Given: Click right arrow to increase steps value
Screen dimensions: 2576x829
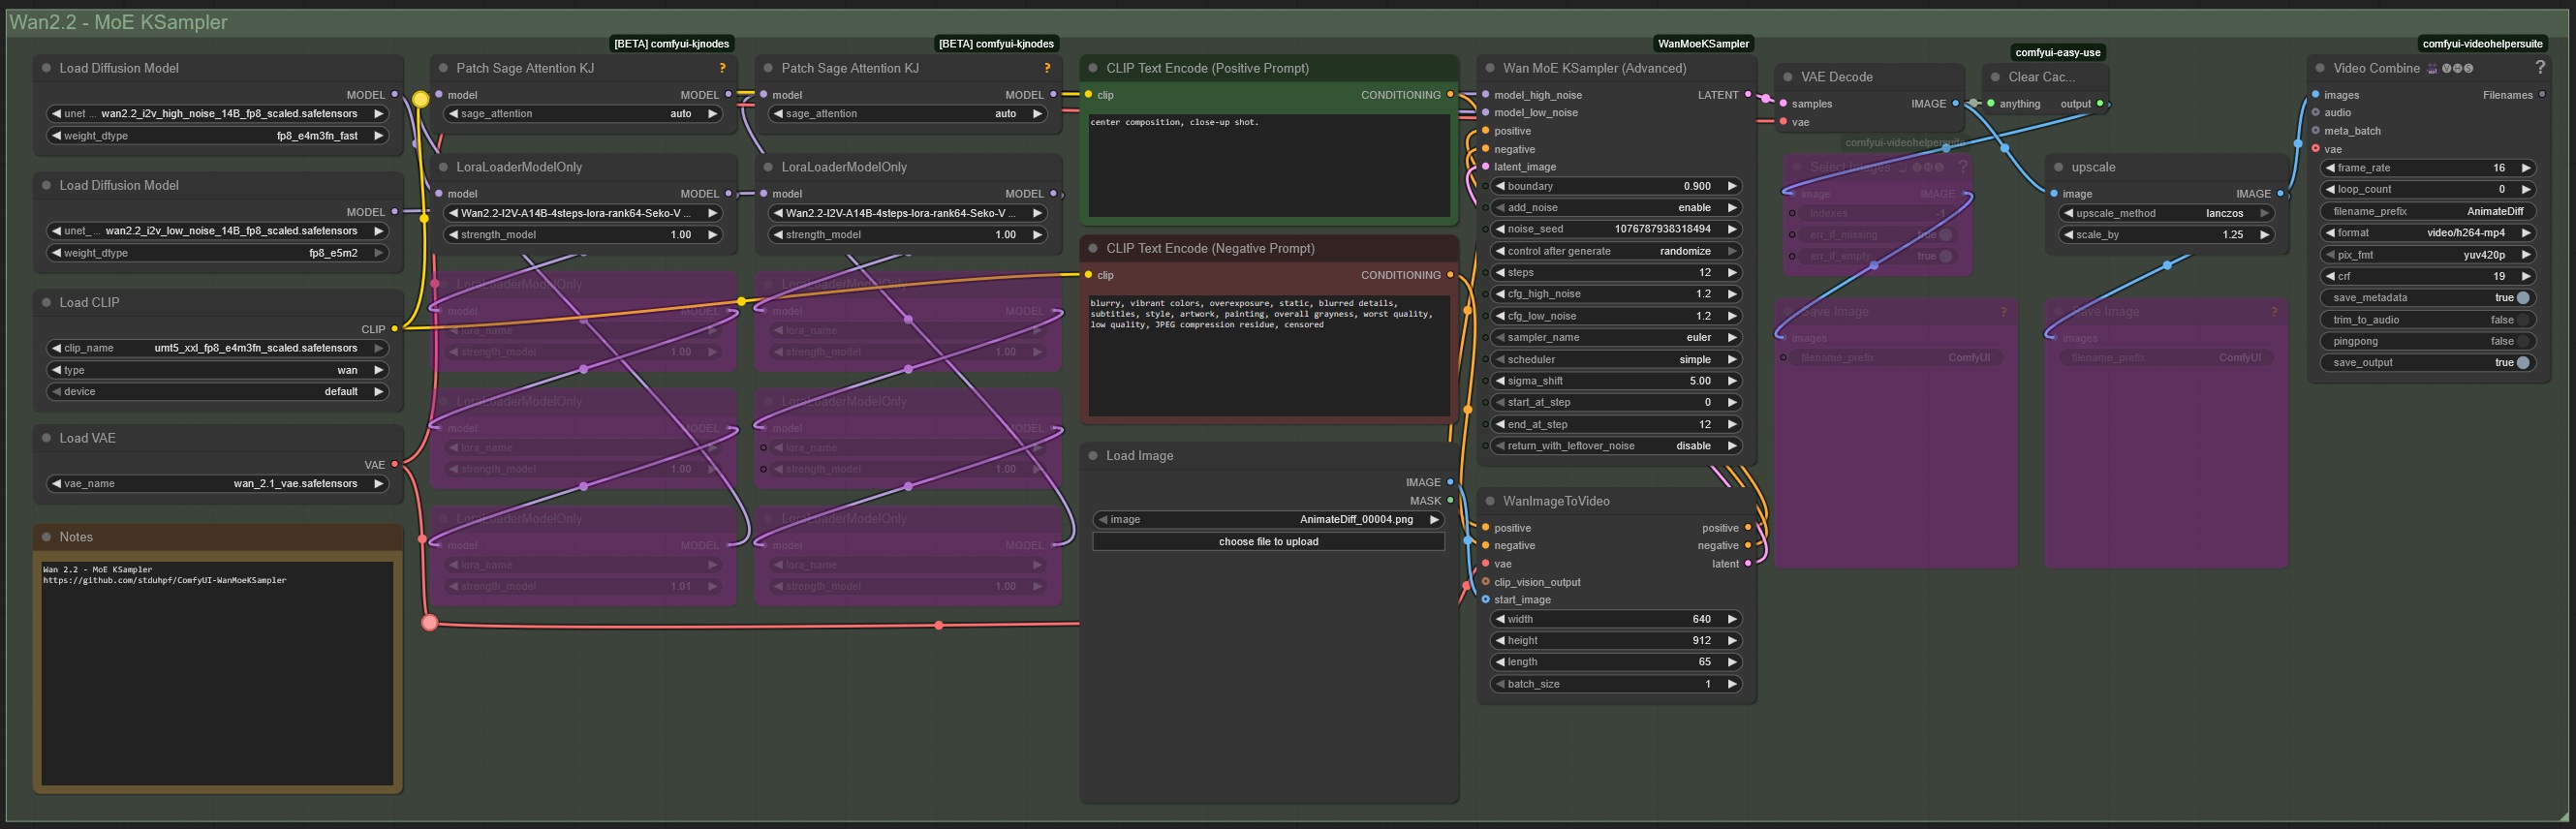Looking at the screenshot, I should pos(1732,273).
